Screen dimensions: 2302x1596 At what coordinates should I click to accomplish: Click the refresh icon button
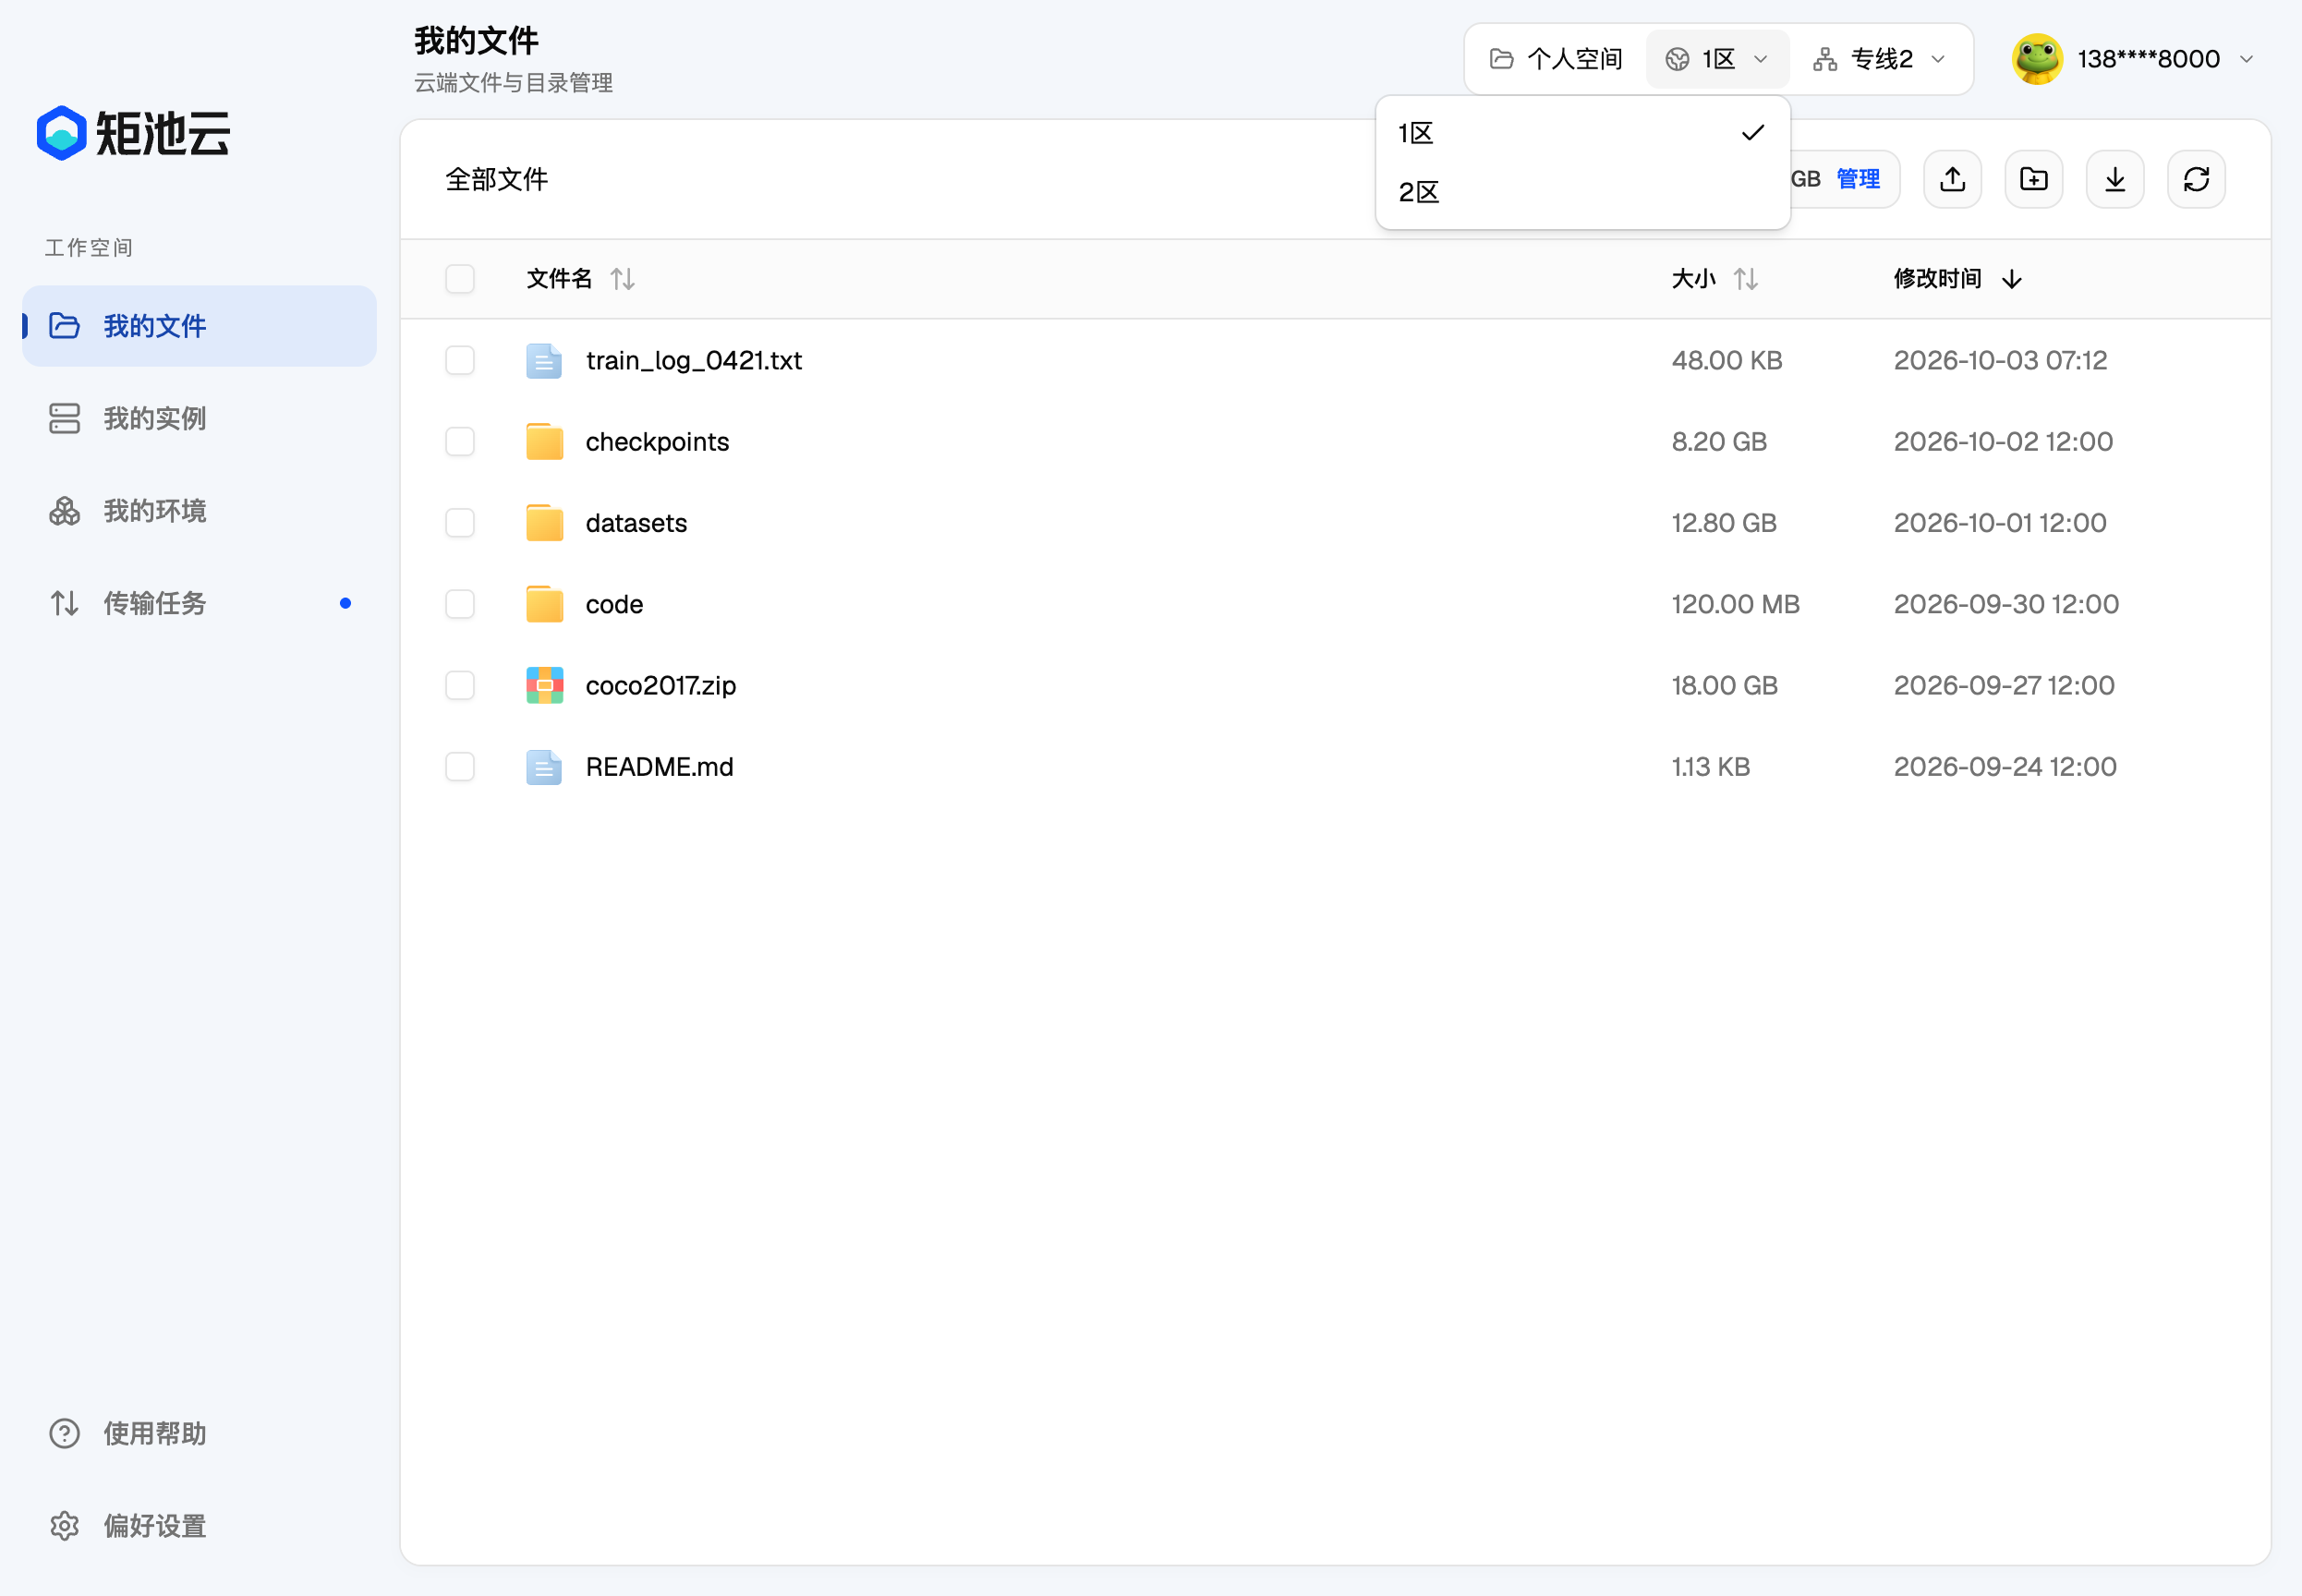(2196, 179)
